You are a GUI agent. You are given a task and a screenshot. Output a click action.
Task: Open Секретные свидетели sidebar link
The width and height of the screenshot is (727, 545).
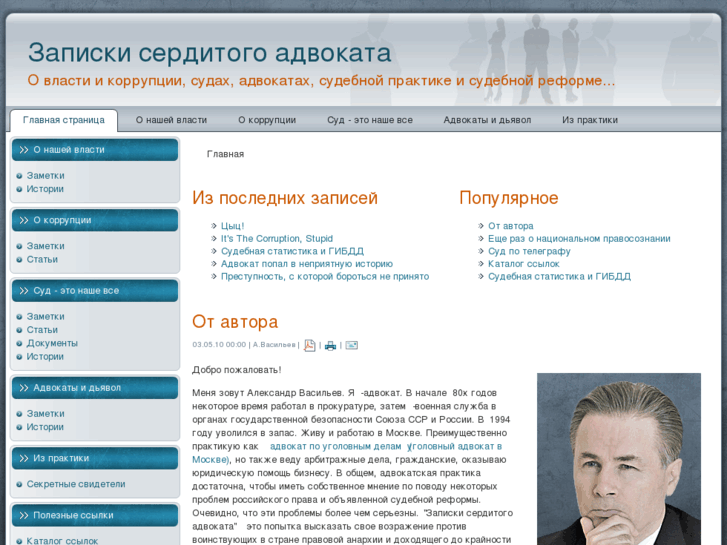[x=76, y=484]
